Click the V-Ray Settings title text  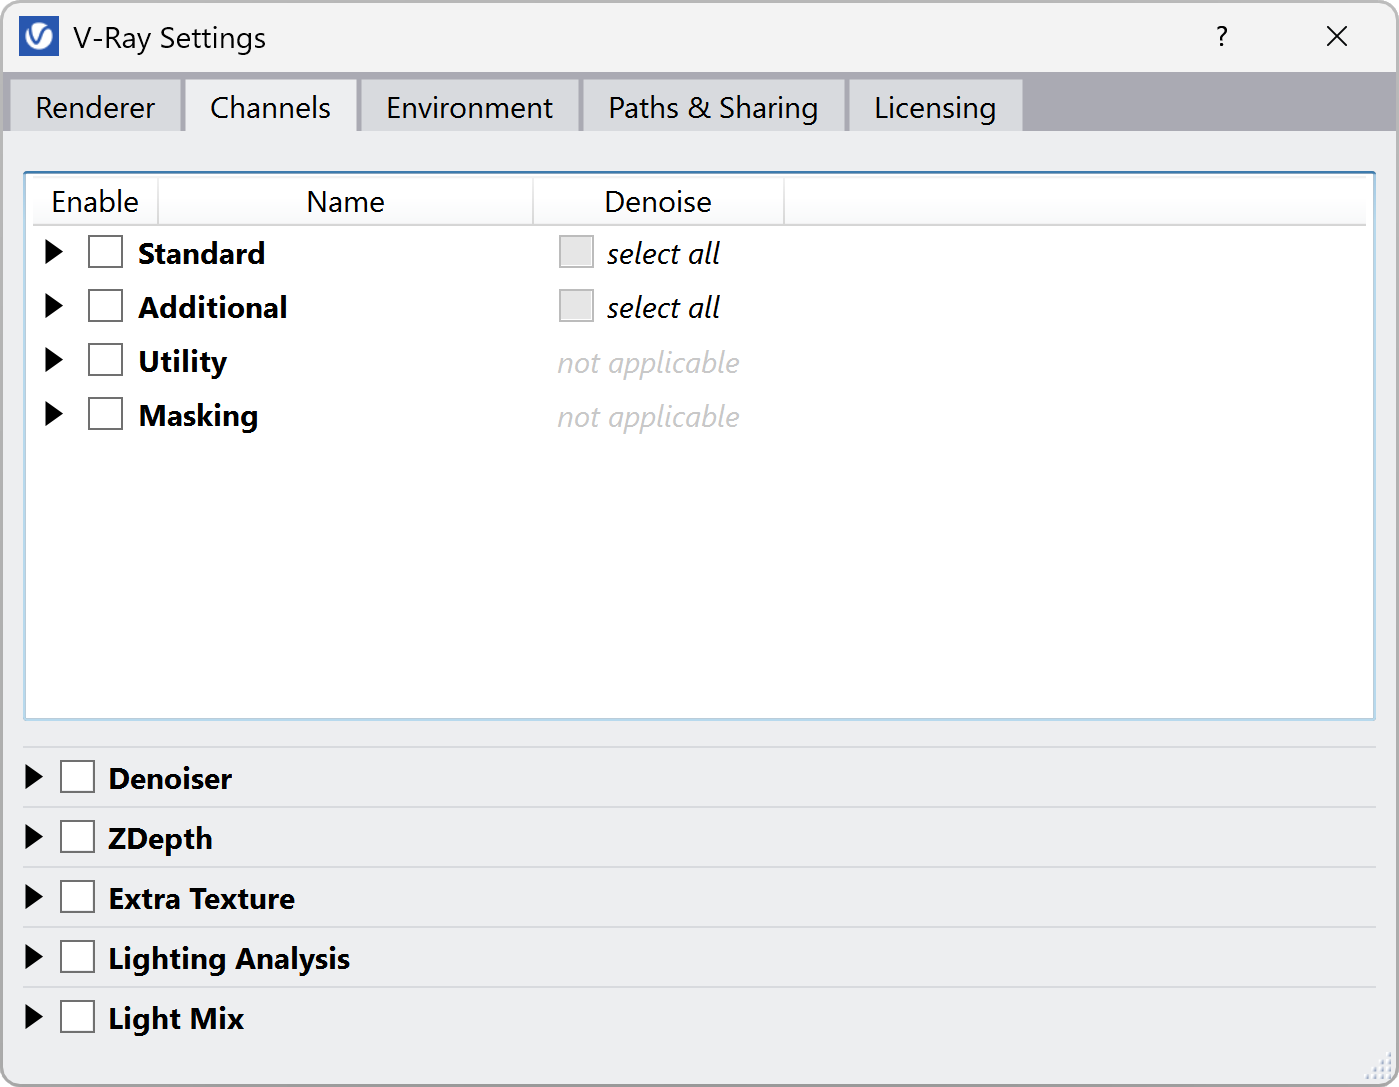[169, 38]
